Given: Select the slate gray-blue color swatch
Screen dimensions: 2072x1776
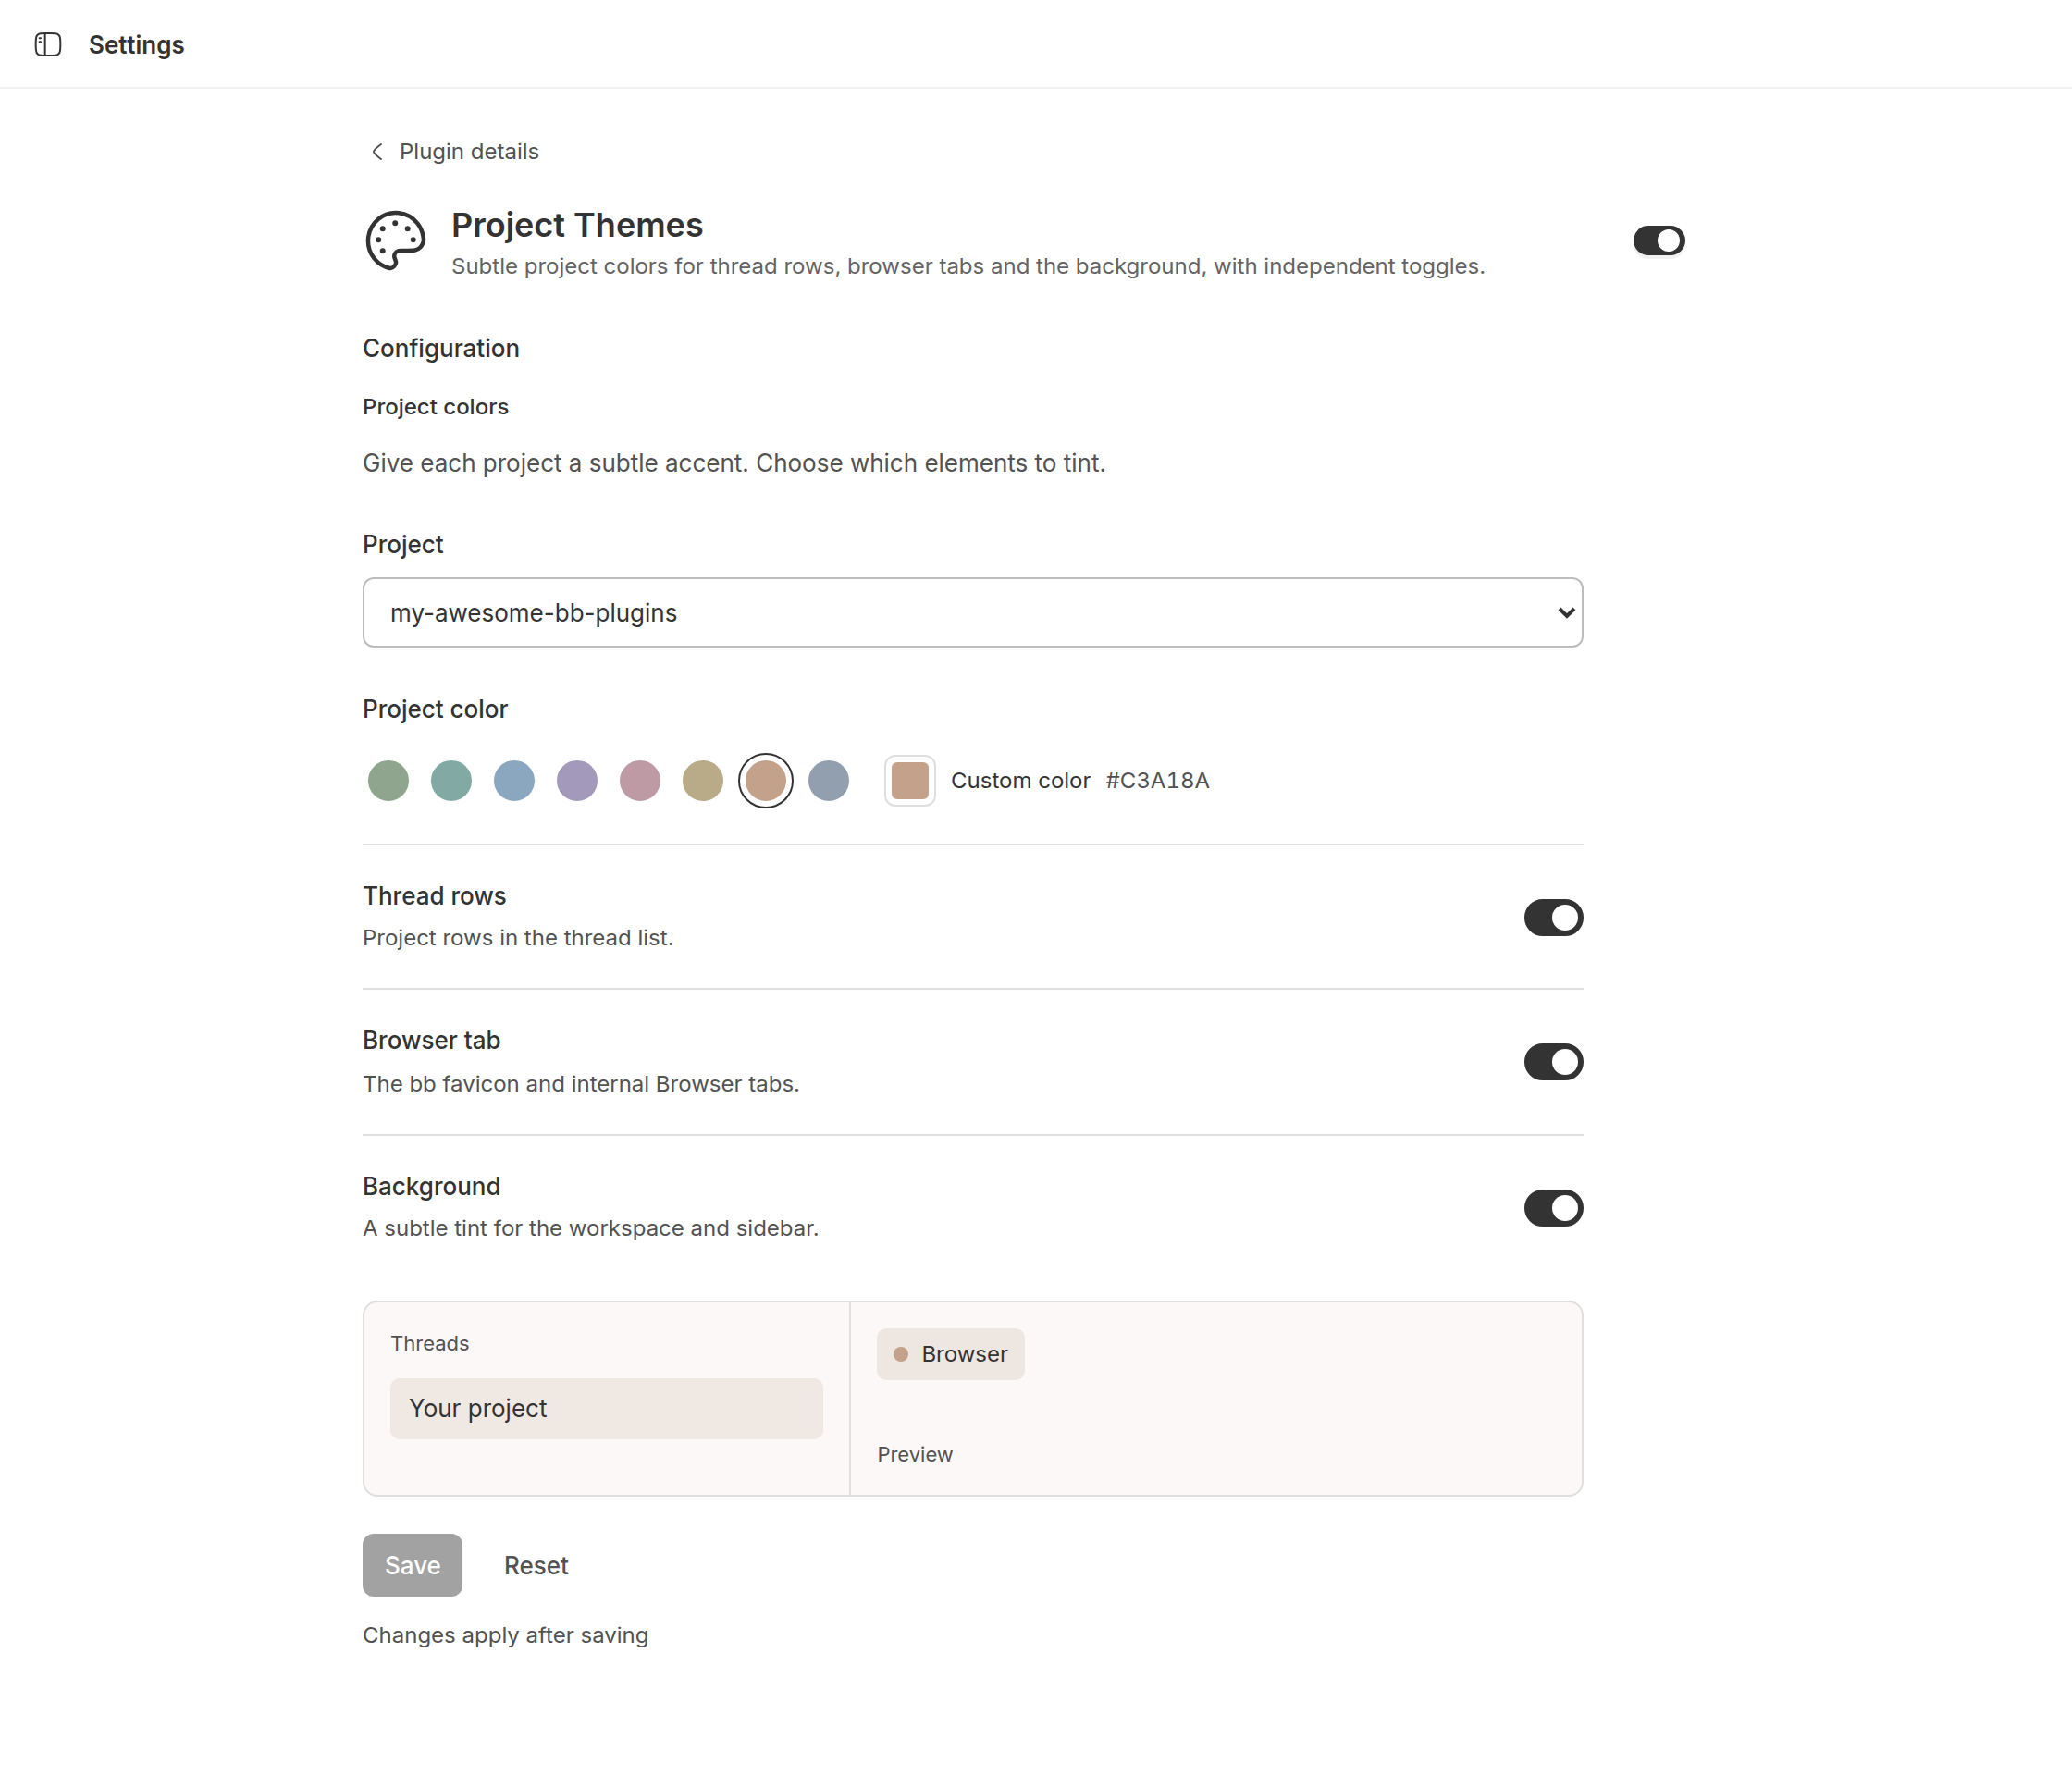Looking at the screenshot, I should pos(829,780).
